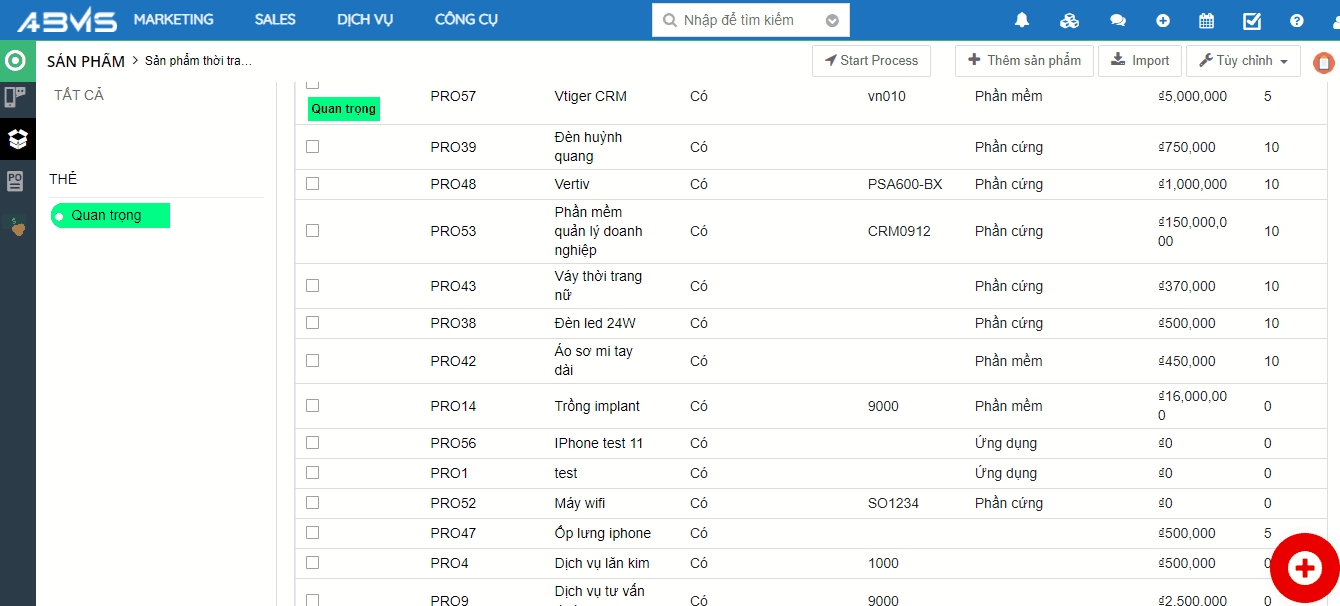Screen dimensions: 1340x606
Task: Click the green circle icon in left sidebar
Action: click(x=15, y=60)
